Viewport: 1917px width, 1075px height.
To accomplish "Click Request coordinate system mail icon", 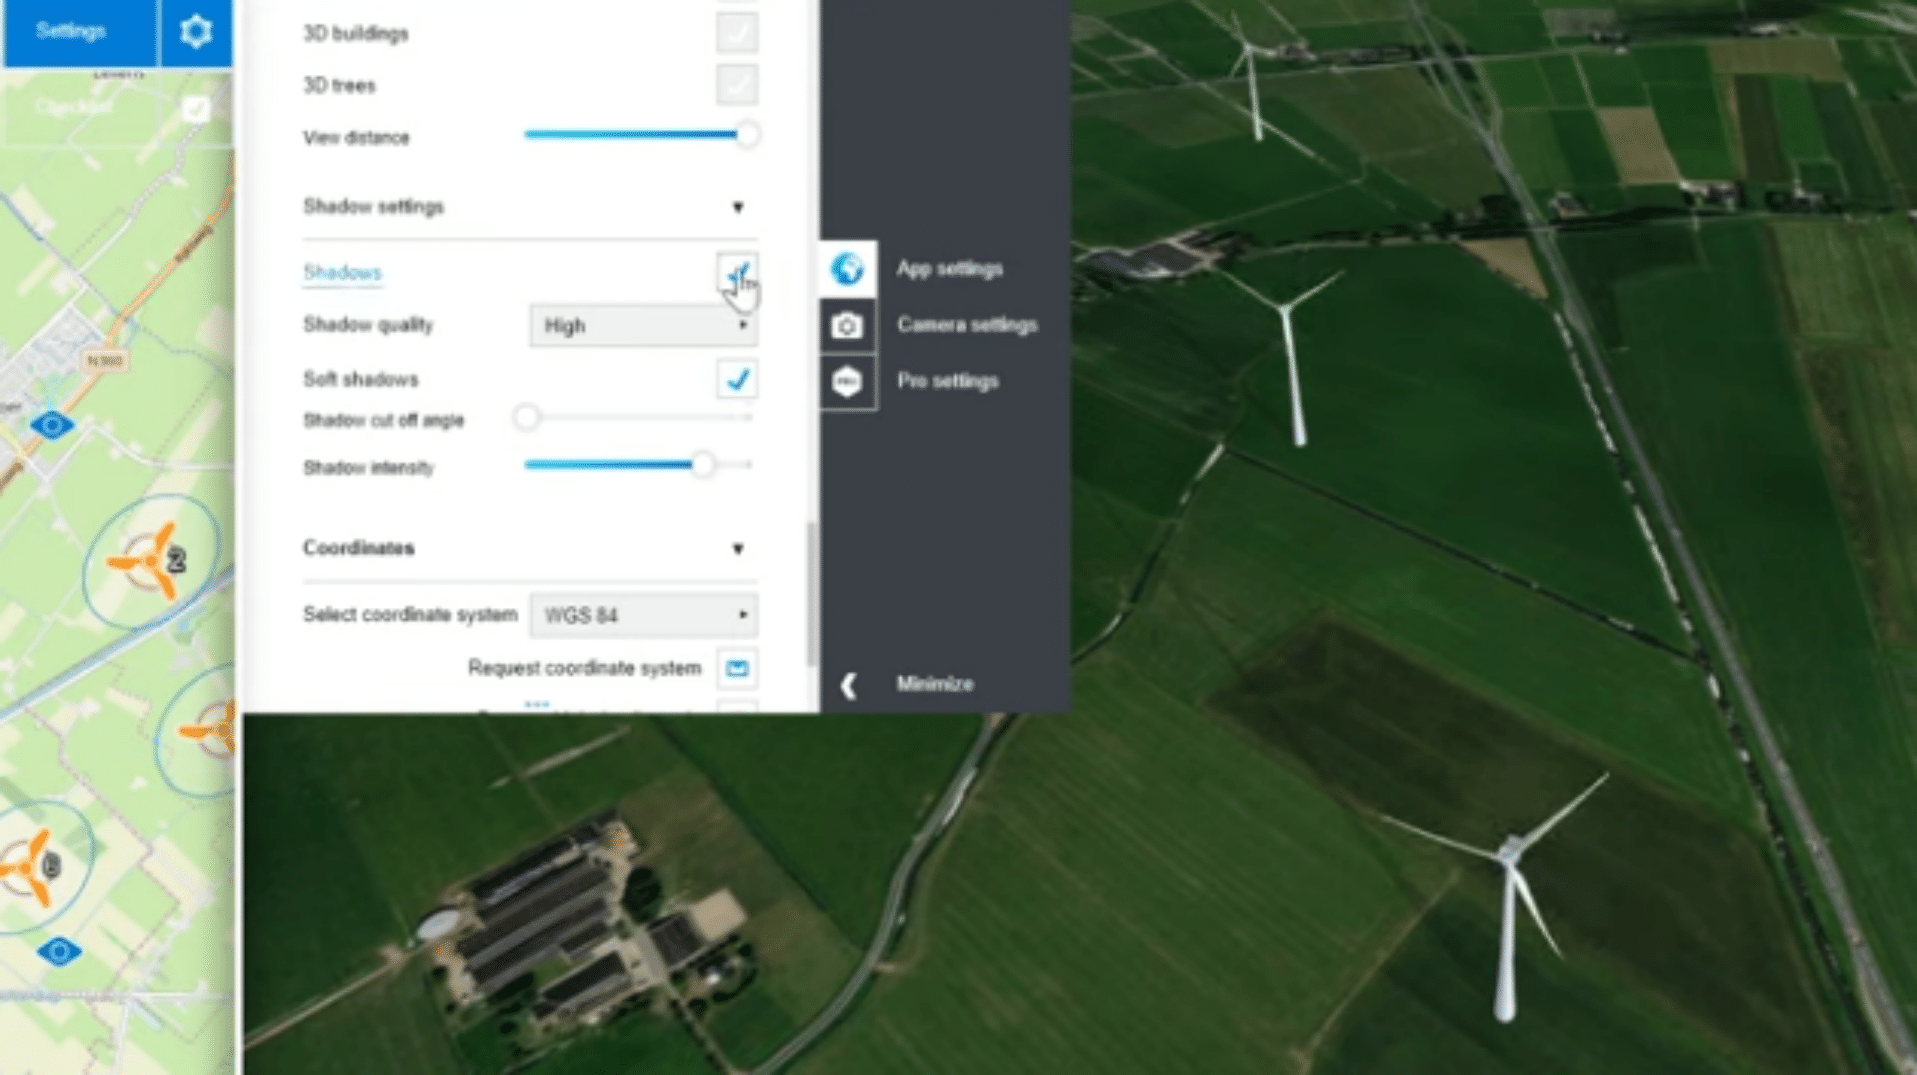I will click(x=737, y=668).
